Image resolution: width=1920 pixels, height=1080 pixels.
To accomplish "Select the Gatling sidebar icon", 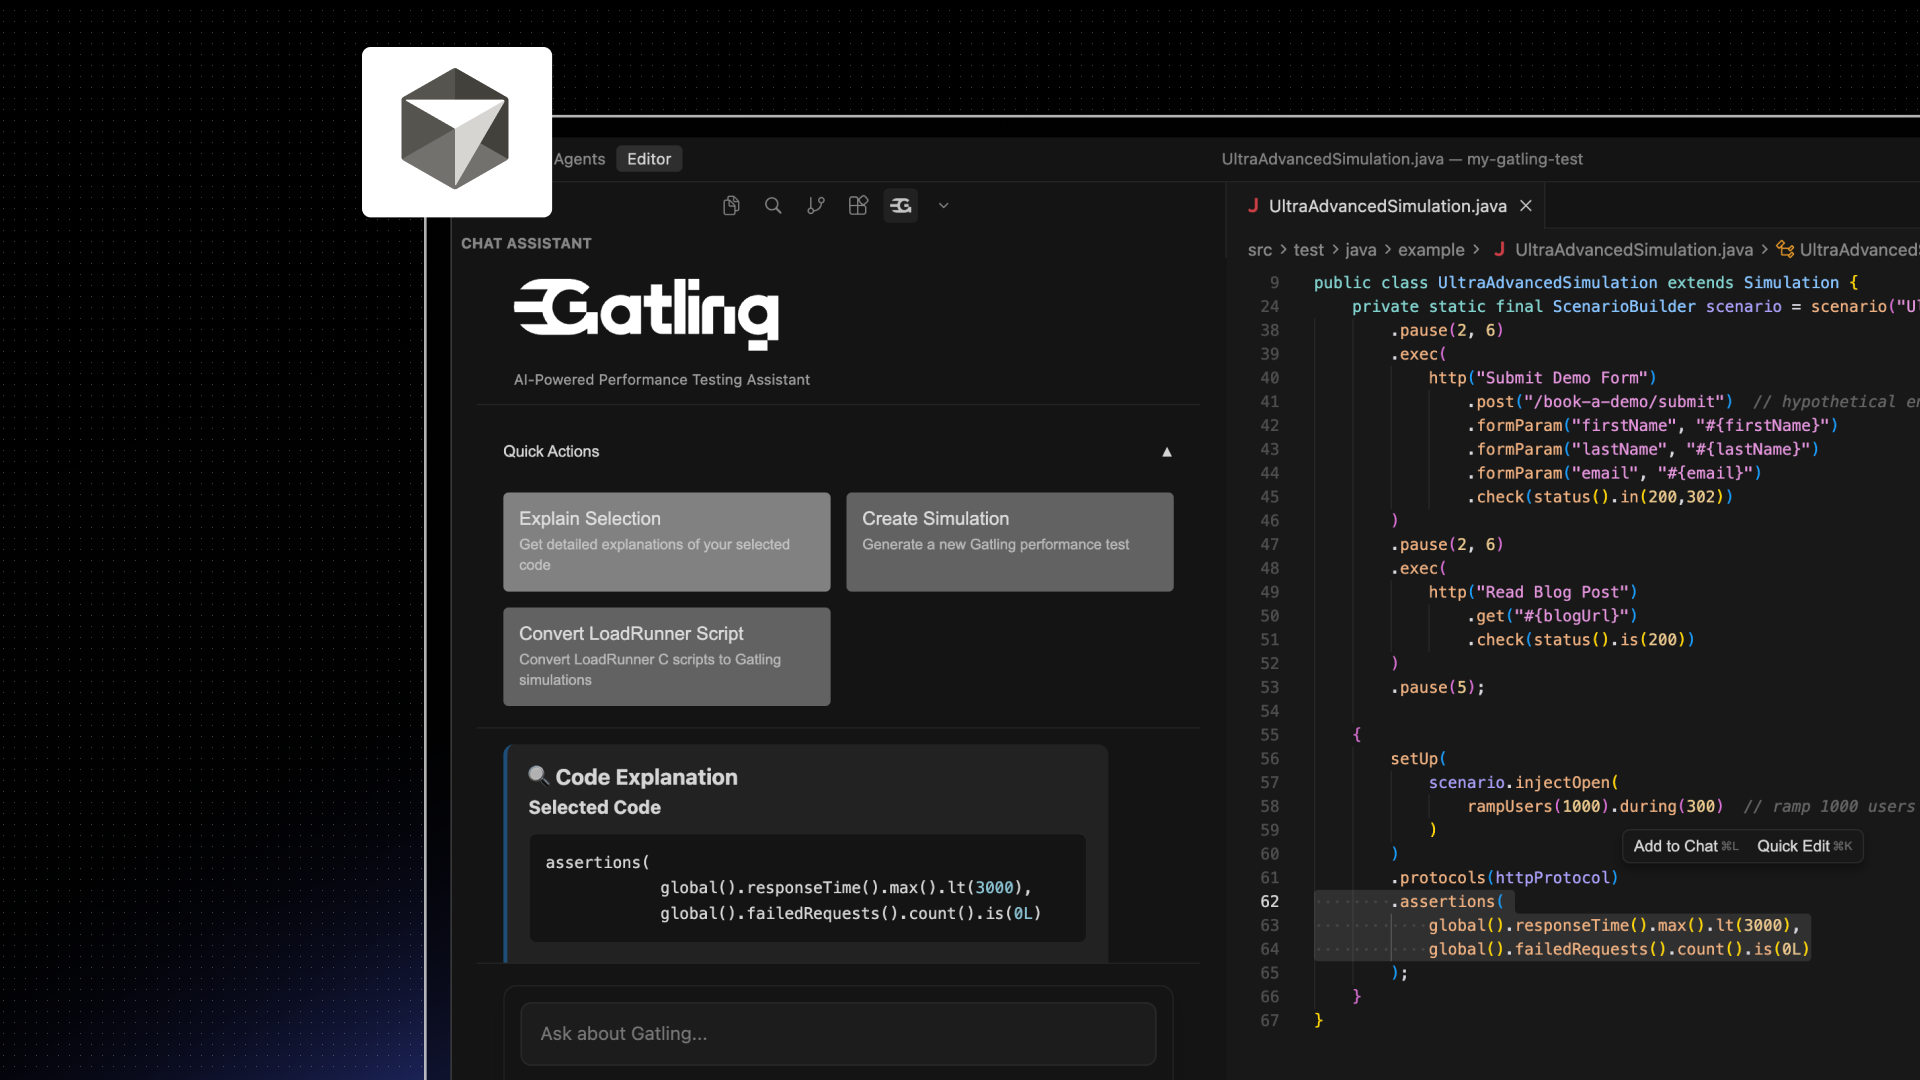I will 901,205.
